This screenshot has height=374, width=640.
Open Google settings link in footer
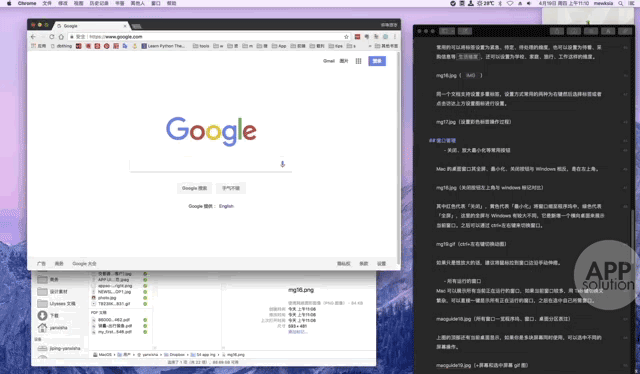point(381,264)
